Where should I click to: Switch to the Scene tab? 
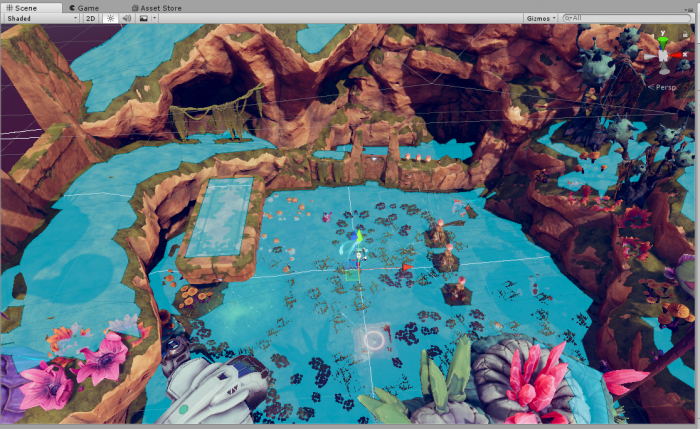[30, 8]
